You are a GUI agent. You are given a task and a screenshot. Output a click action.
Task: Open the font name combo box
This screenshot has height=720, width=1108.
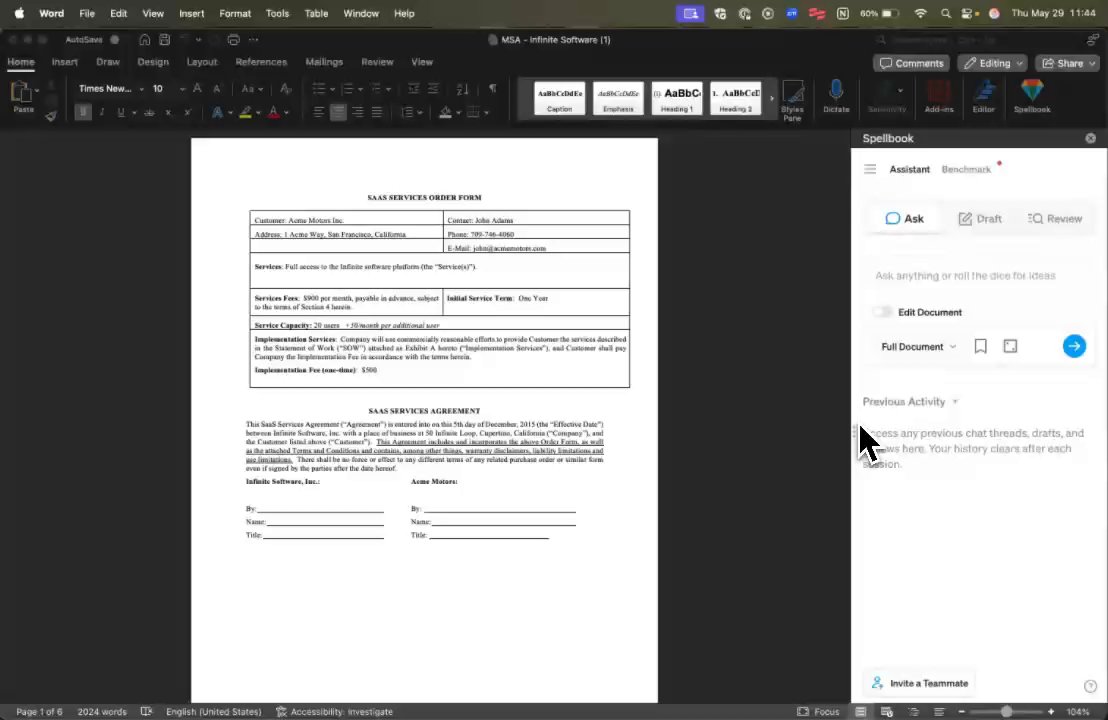coord(110,88)
